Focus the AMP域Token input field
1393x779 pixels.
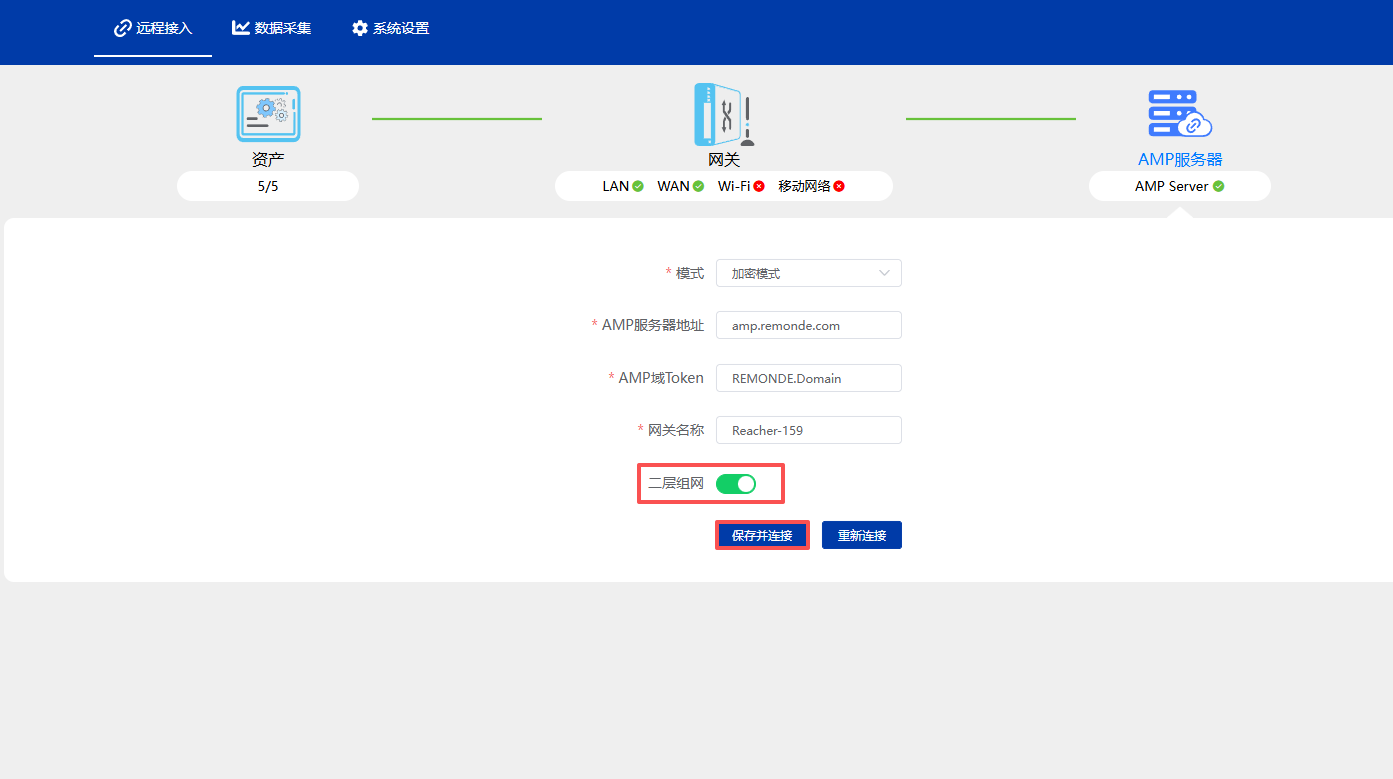coord(808,378)
